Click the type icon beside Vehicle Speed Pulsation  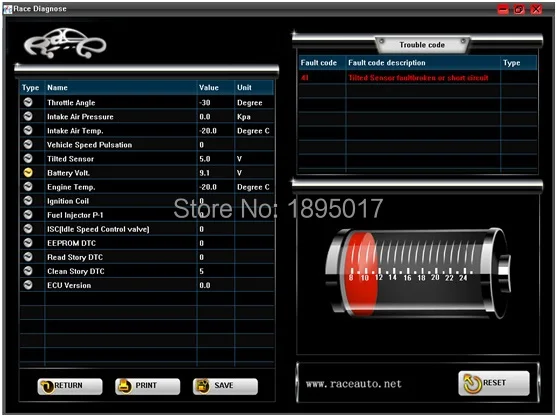(x=28, y=144)
